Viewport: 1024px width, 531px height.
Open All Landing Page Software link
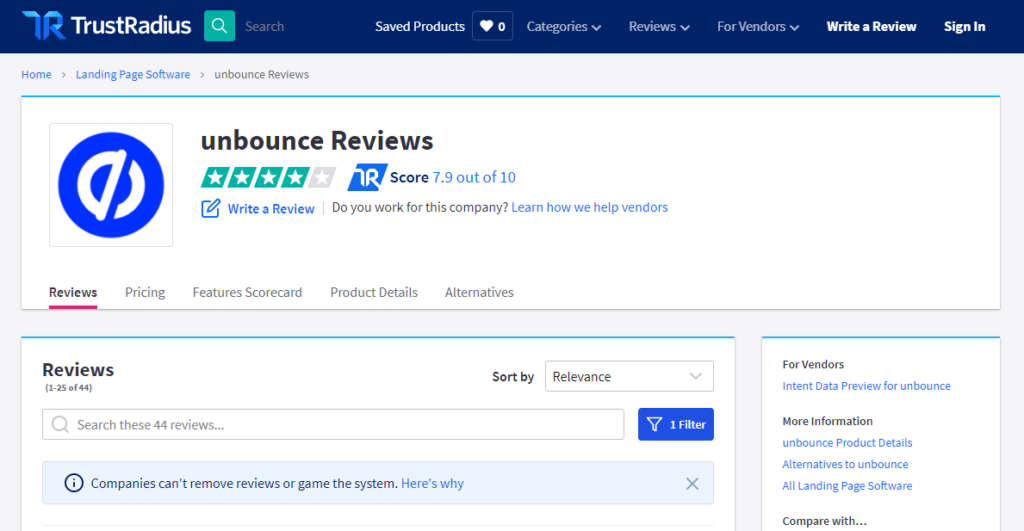[847, 486]
